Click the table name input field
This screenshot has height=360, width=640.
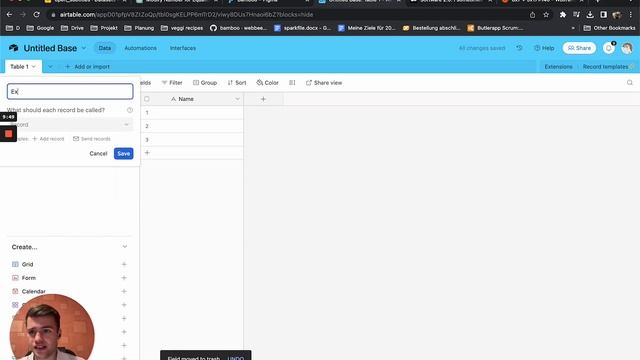tap(70, 91)
